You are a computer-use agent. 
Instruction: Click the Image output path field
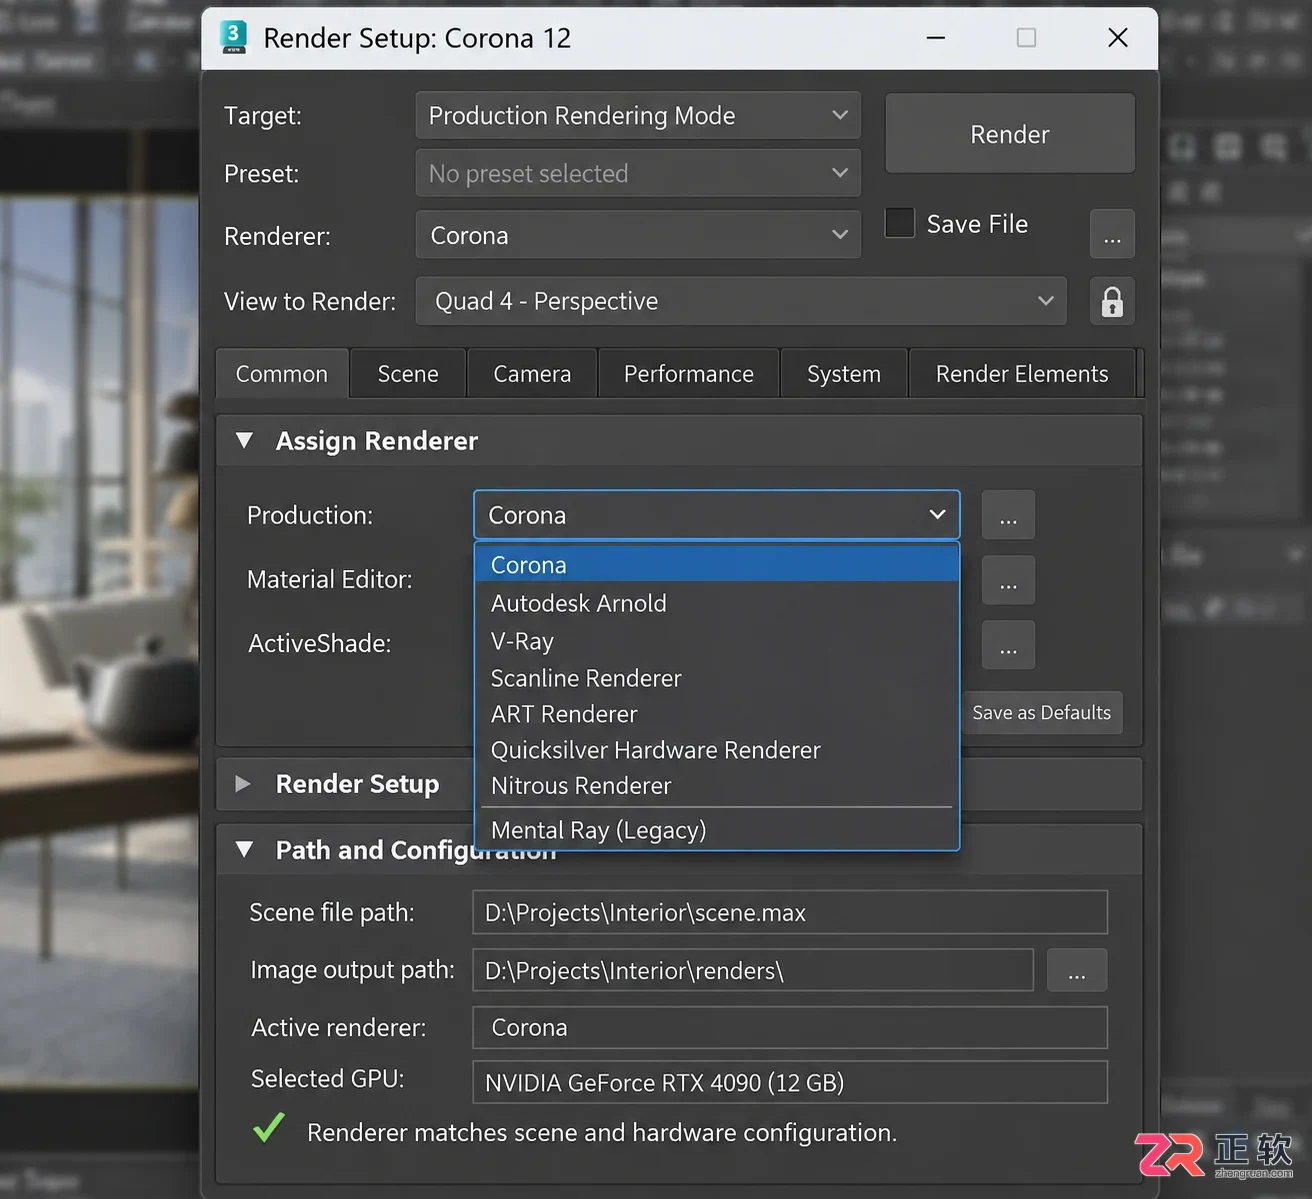tap(753, 970)
